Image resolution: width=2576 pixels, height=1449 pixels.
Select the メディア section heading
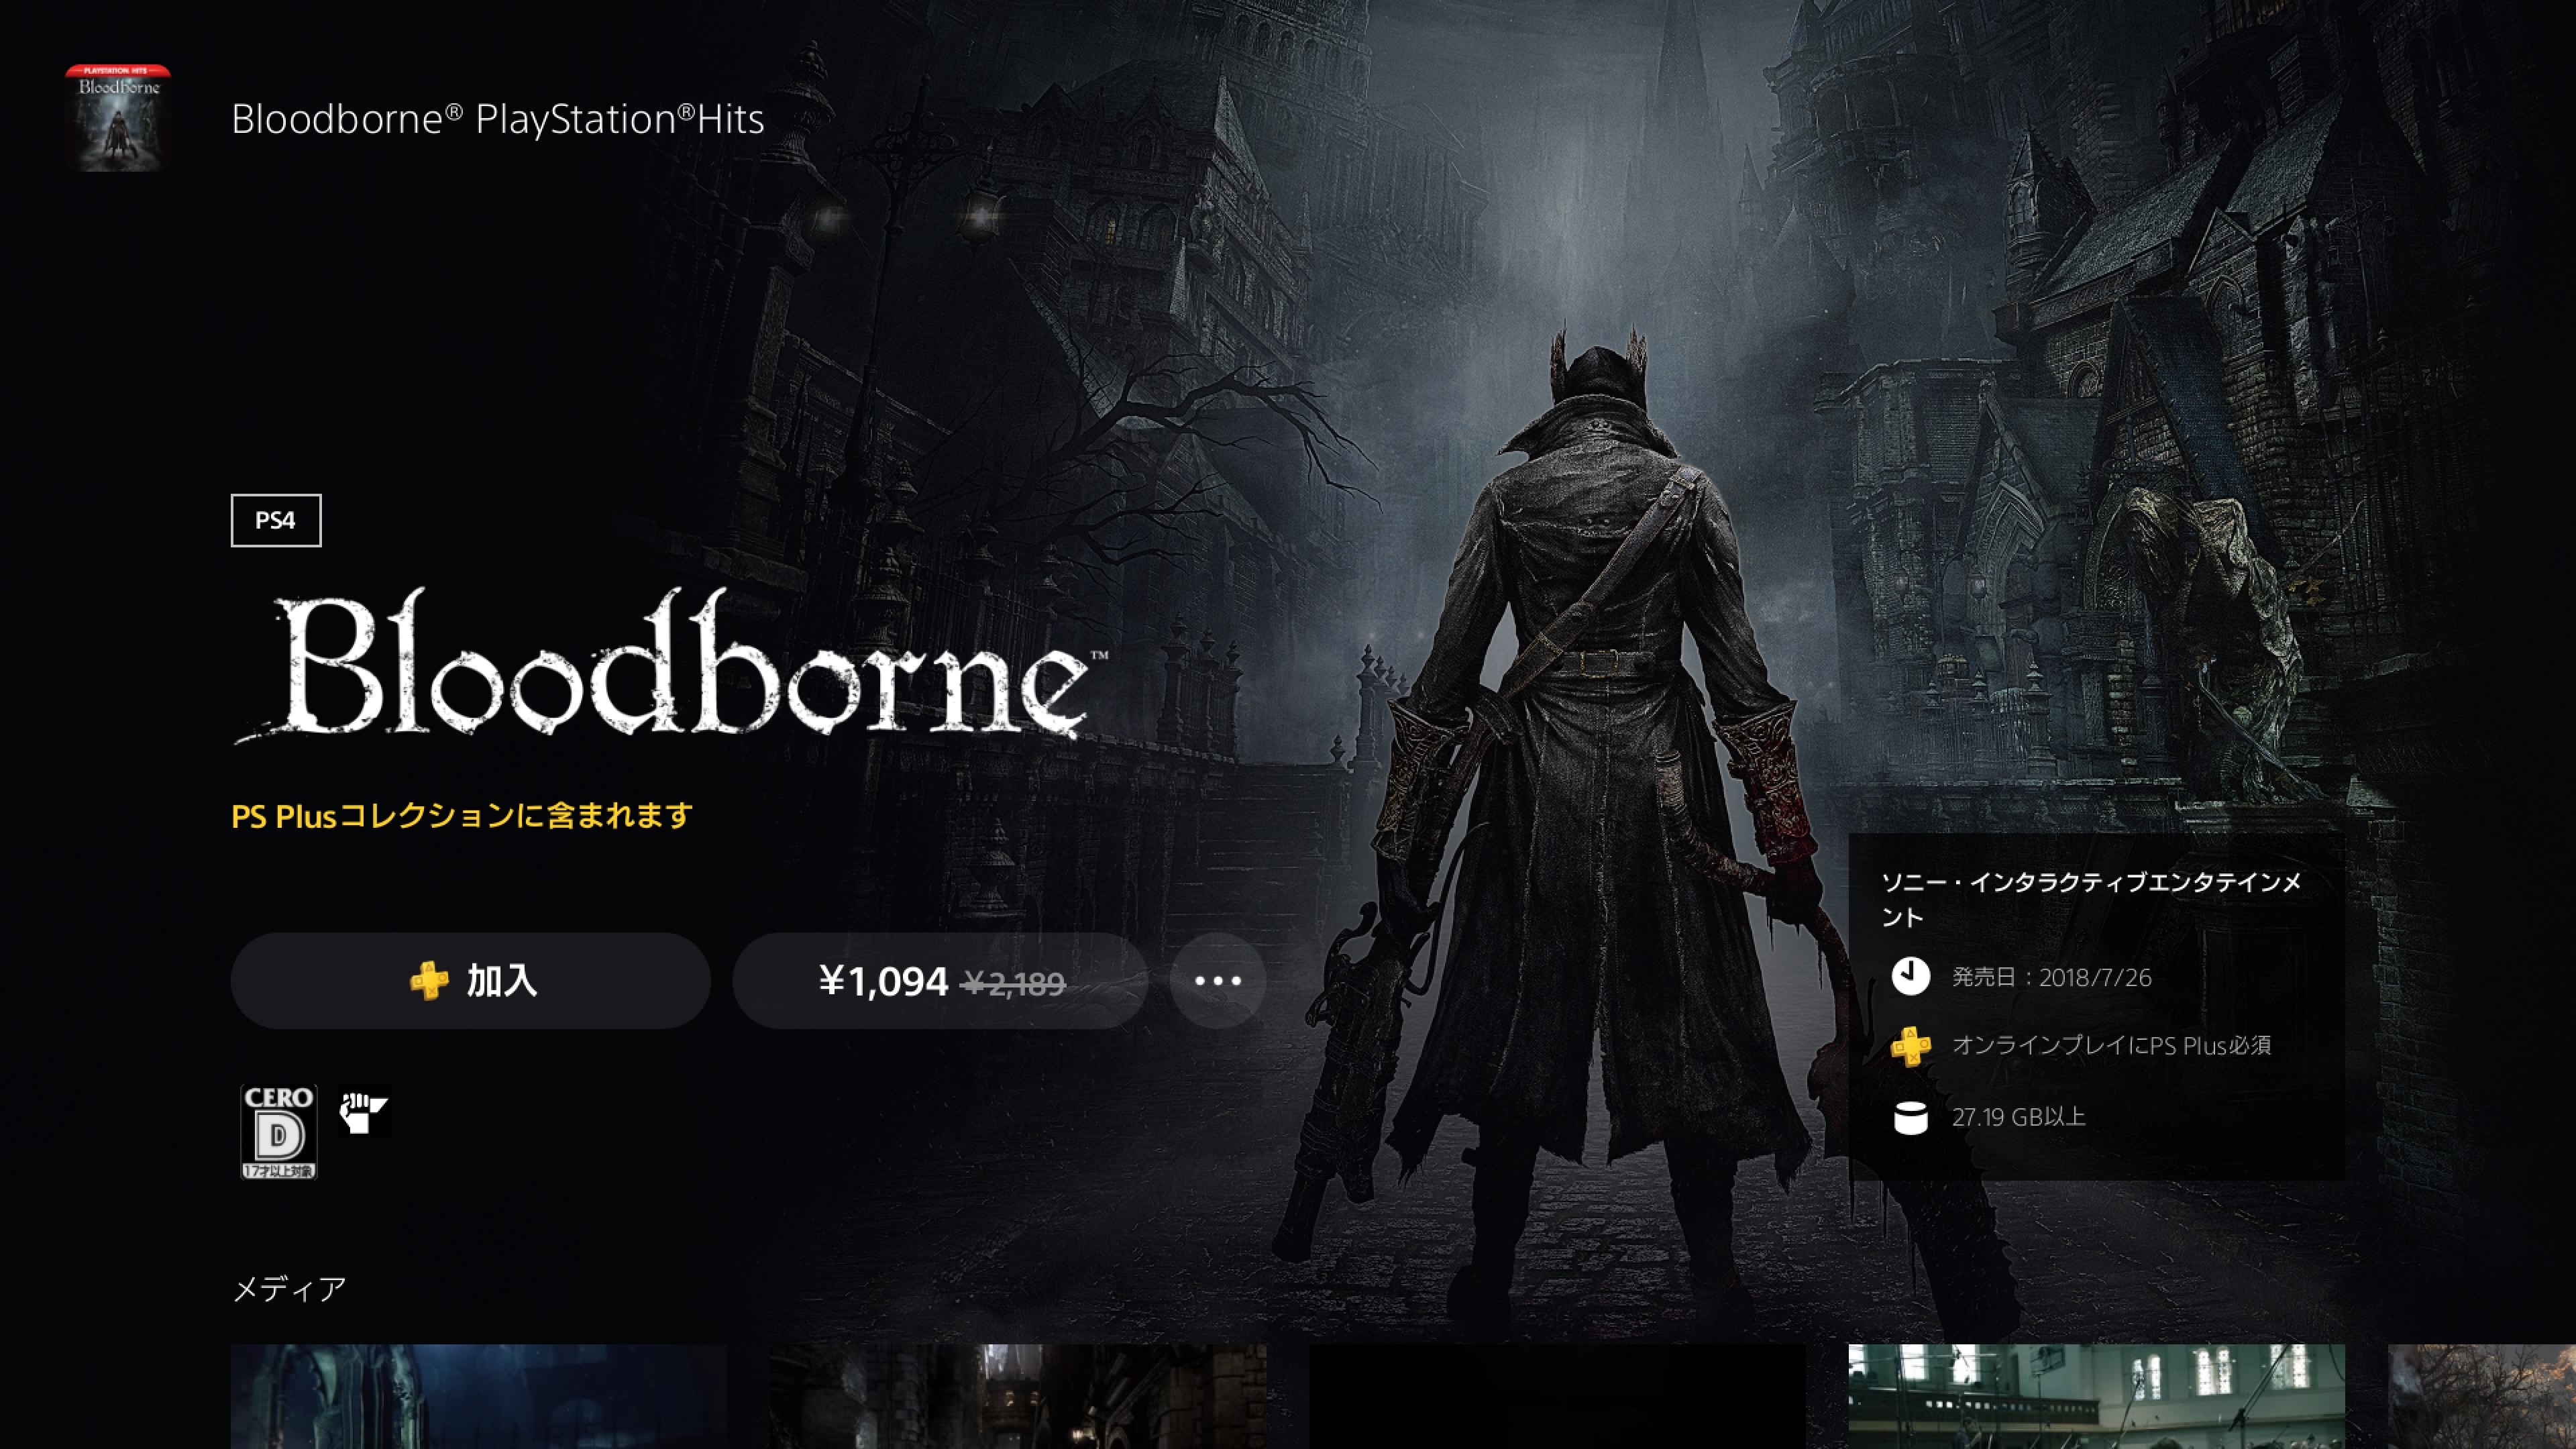(x=289, y=1289)
